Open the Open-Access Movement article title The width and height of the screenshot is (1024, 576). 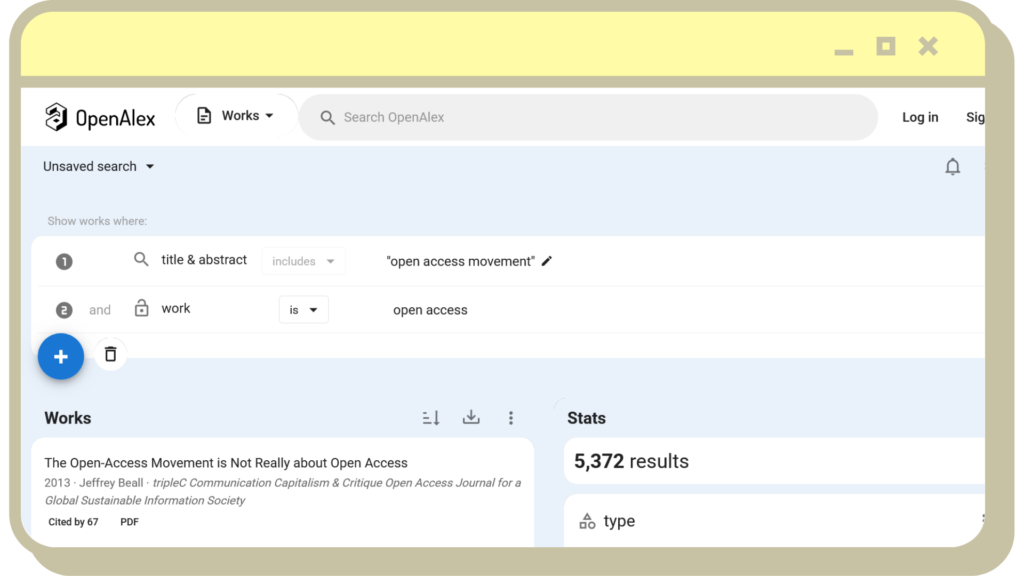click(x=226, y=463)
